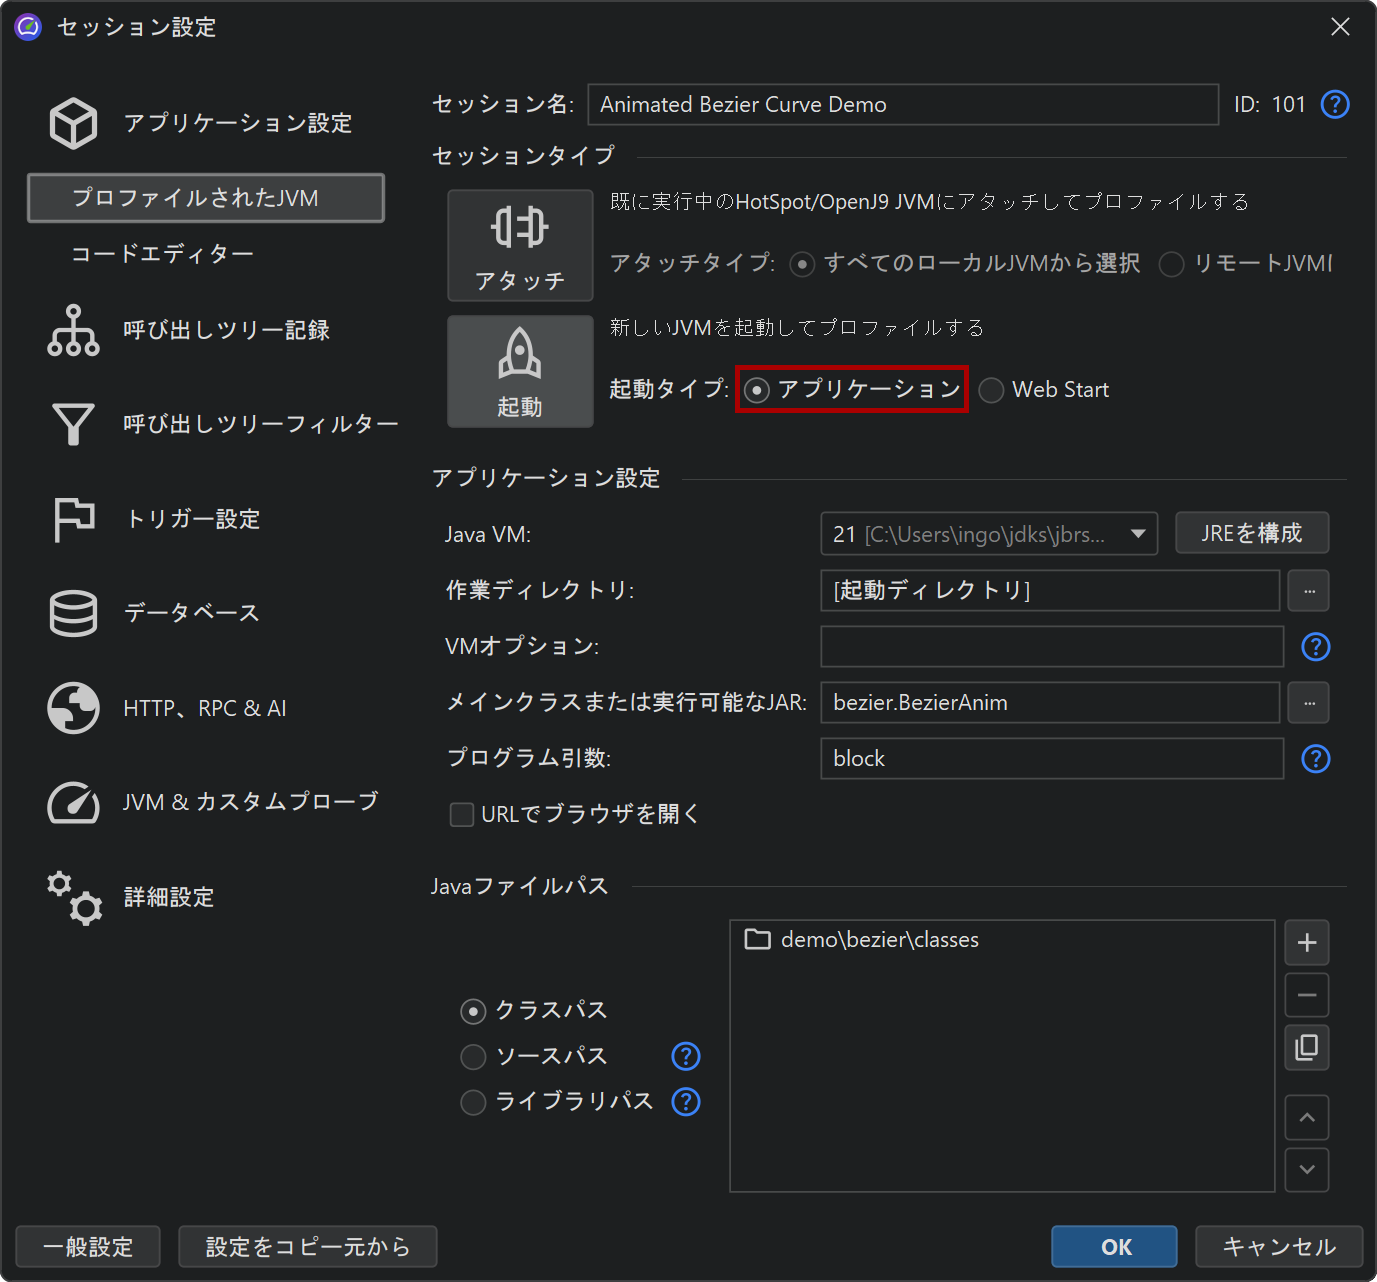Open the call tree recording (呼び出しツリー記録) section
Screen dimensions: 1377x1282
(73, 330)
